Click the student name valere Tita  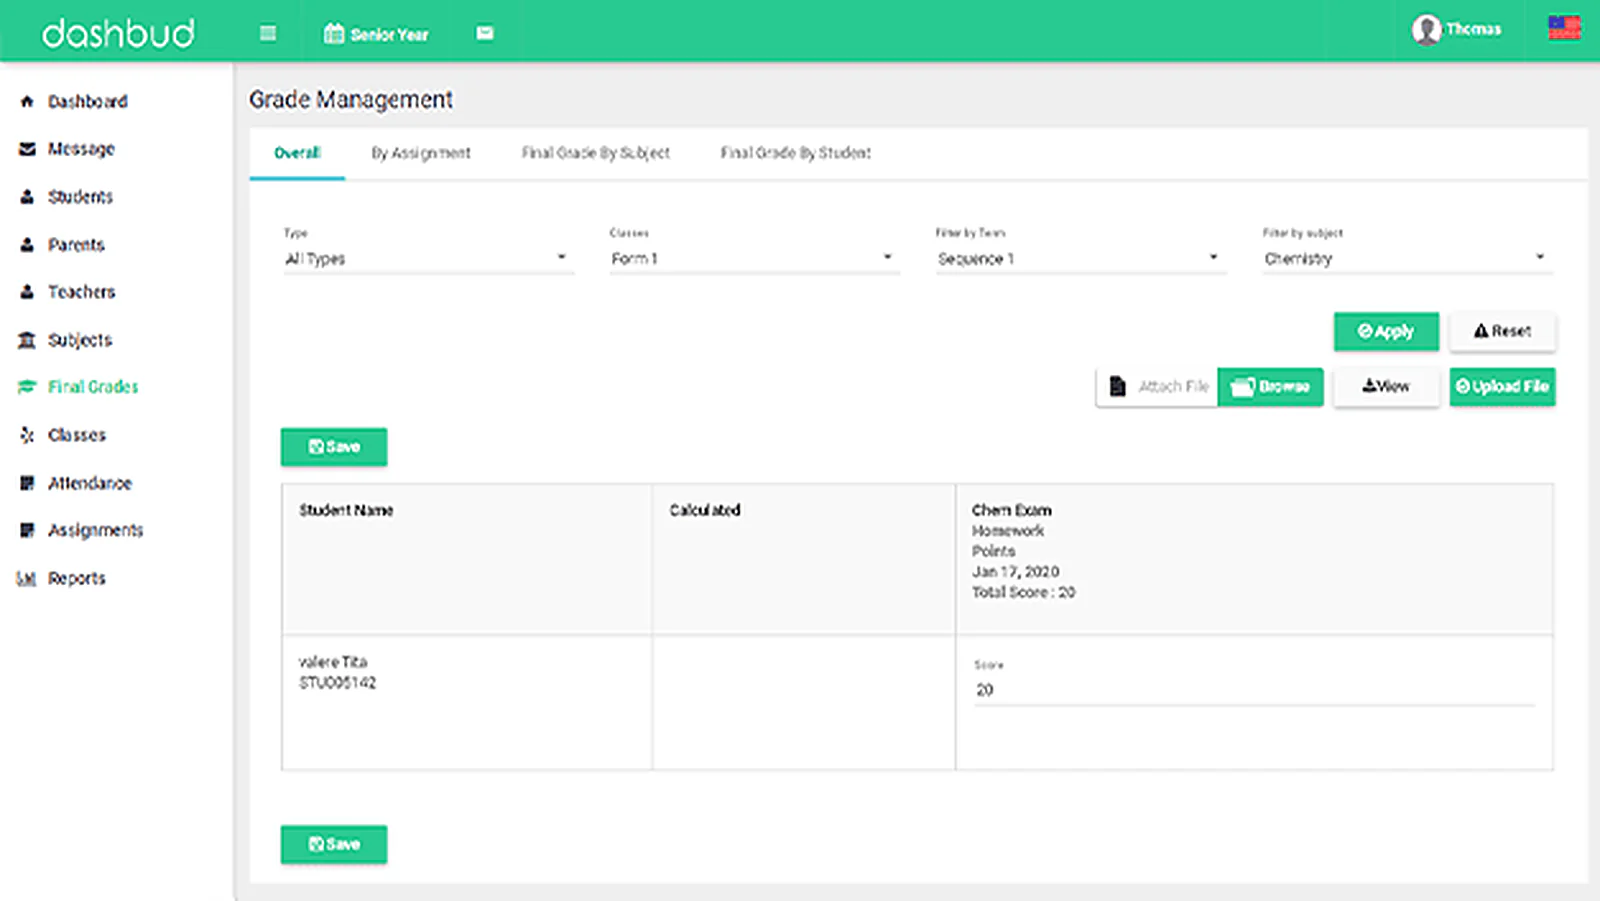coord(333,662)
